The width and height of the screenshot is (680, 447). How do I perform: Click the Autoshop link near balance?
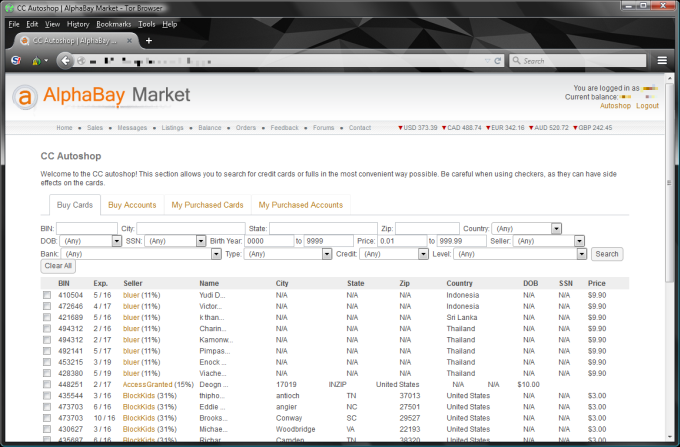point(615,106)
